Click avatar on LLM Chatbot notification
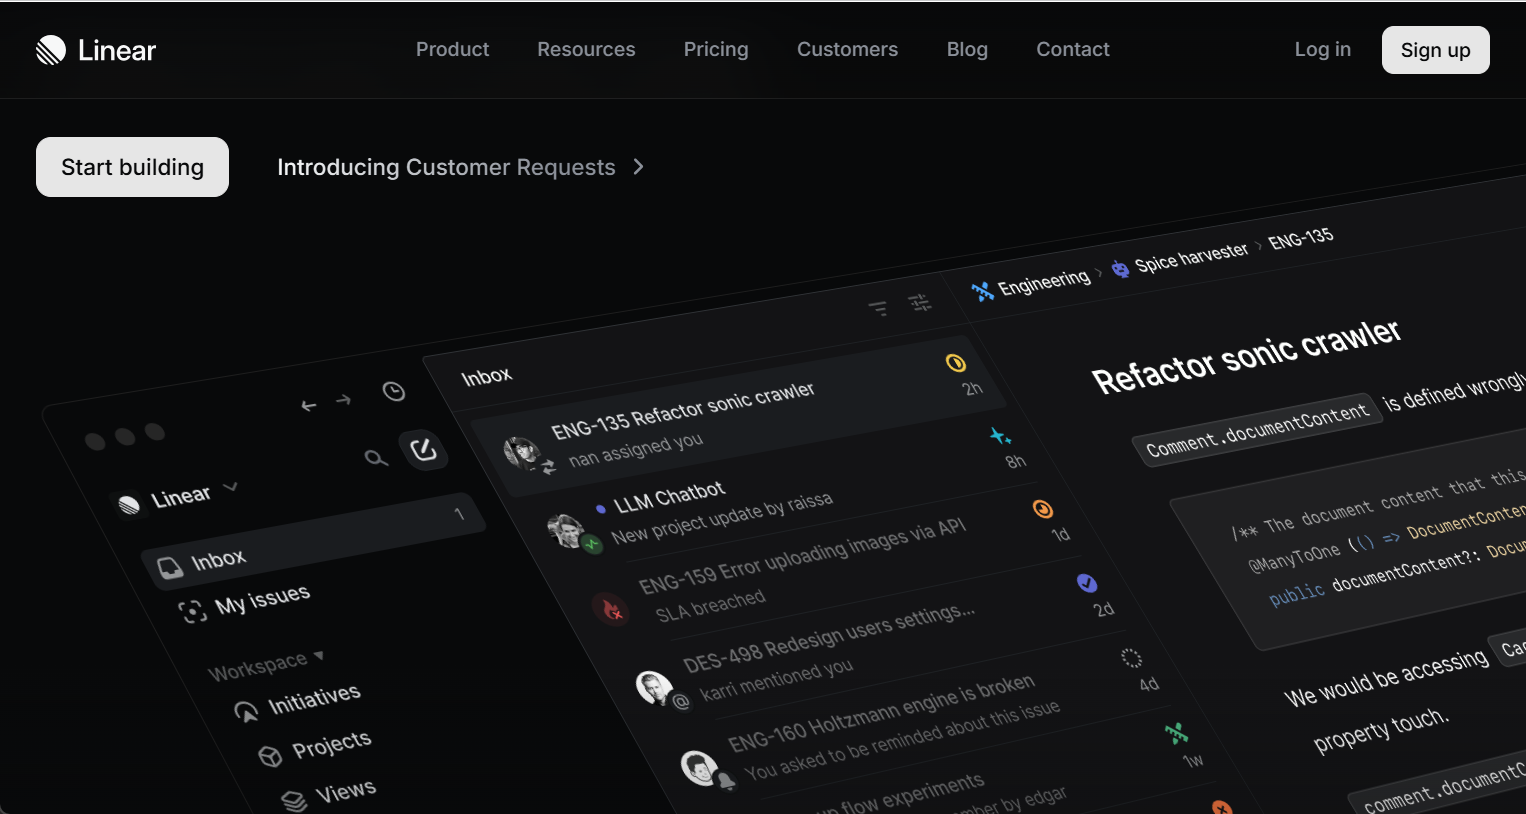 [567, 529]
